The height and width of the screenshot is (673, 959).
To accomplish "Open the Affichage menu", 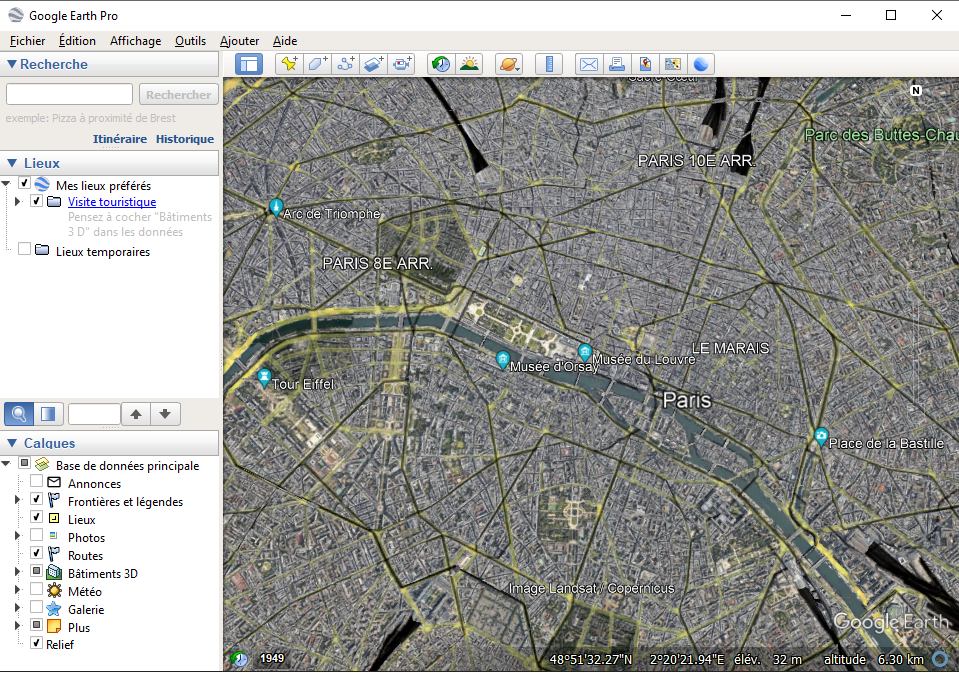I will tap(136, 41).
